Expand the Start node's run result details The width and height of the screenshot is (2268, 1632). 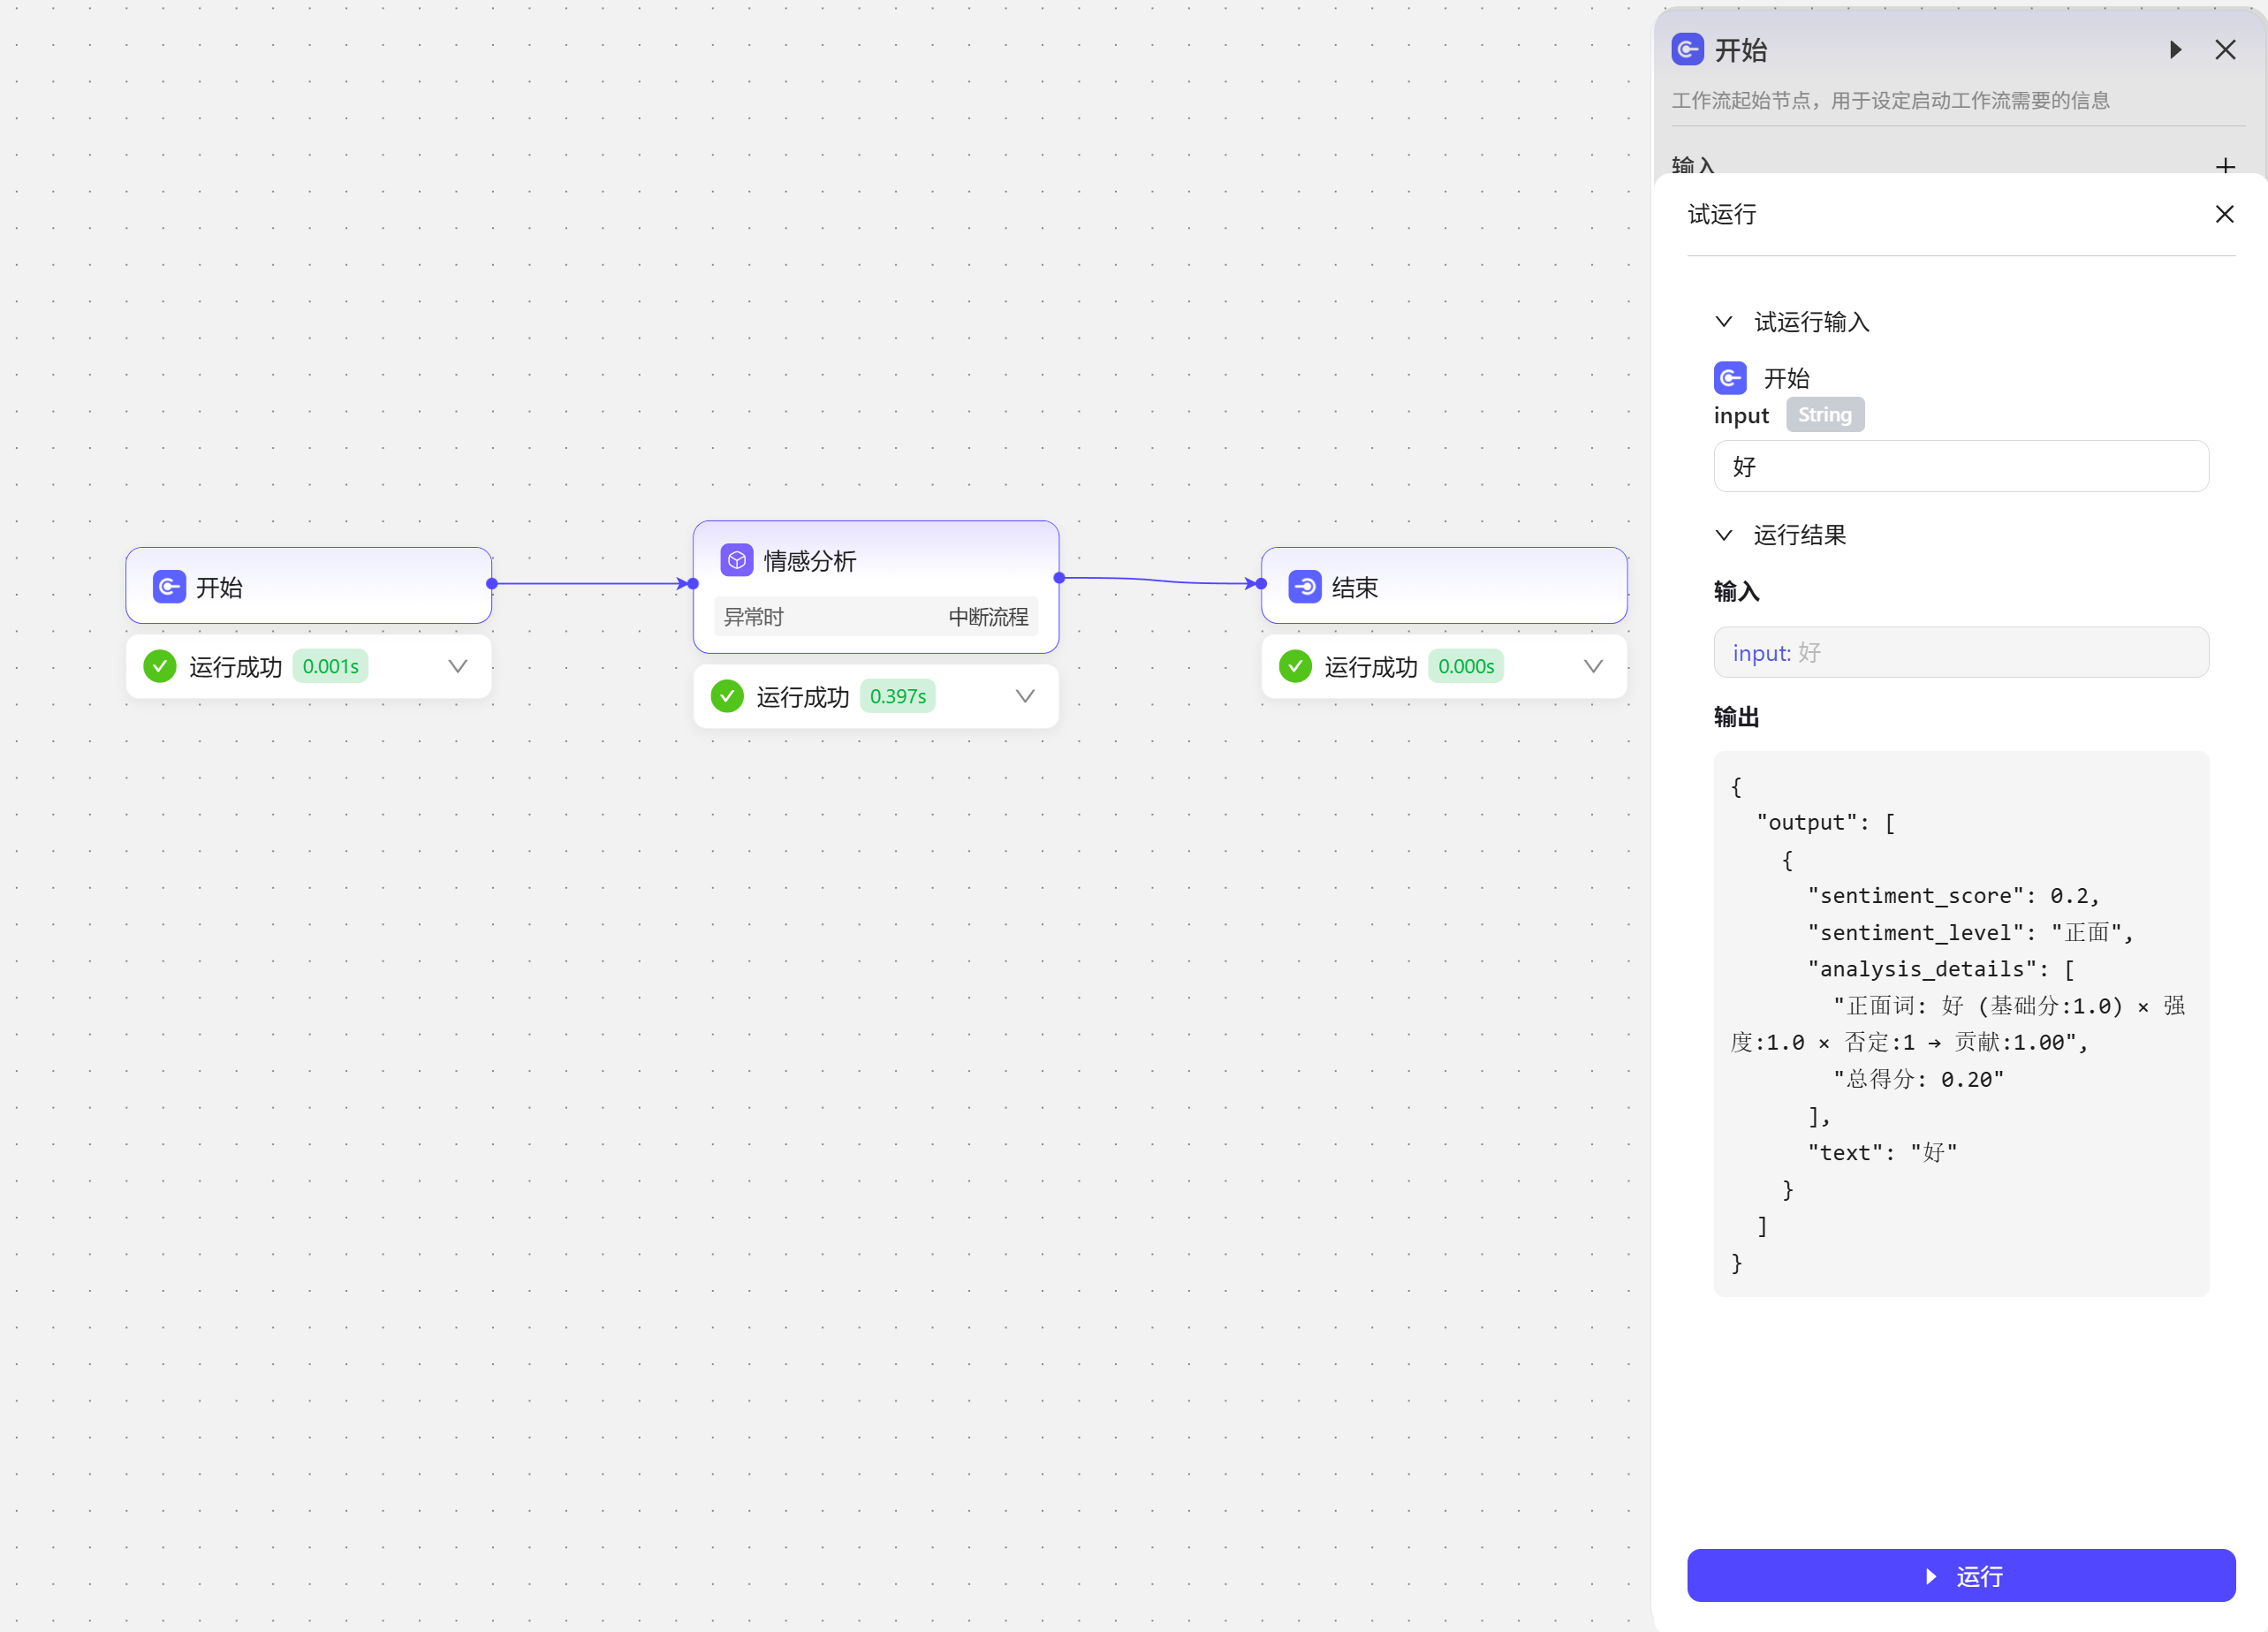pyautogui.click(x=458, y=666)
